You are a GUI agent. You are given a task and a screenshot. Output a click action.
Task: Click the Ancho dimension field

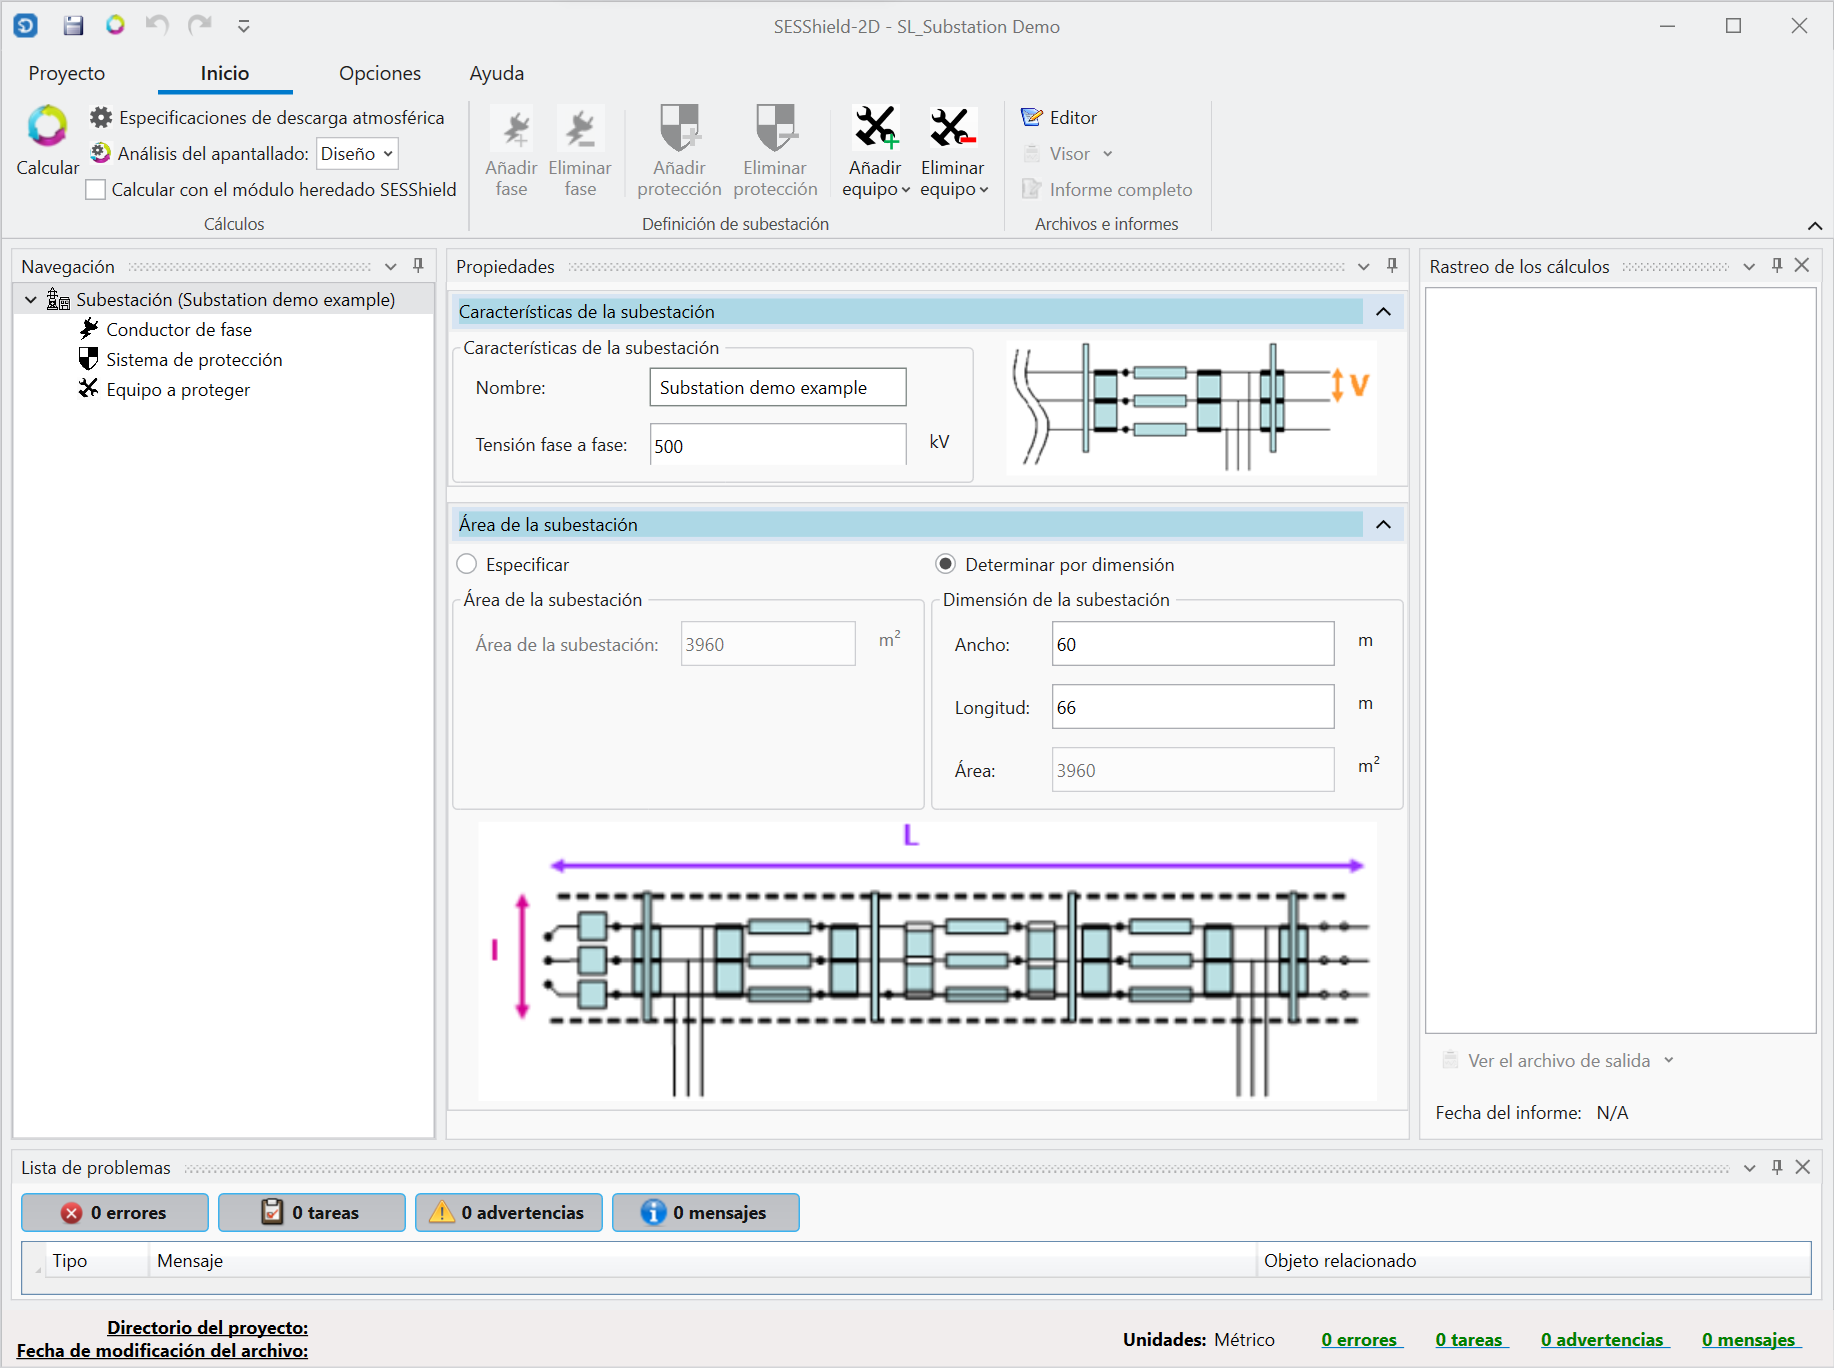click(1193, 644)
